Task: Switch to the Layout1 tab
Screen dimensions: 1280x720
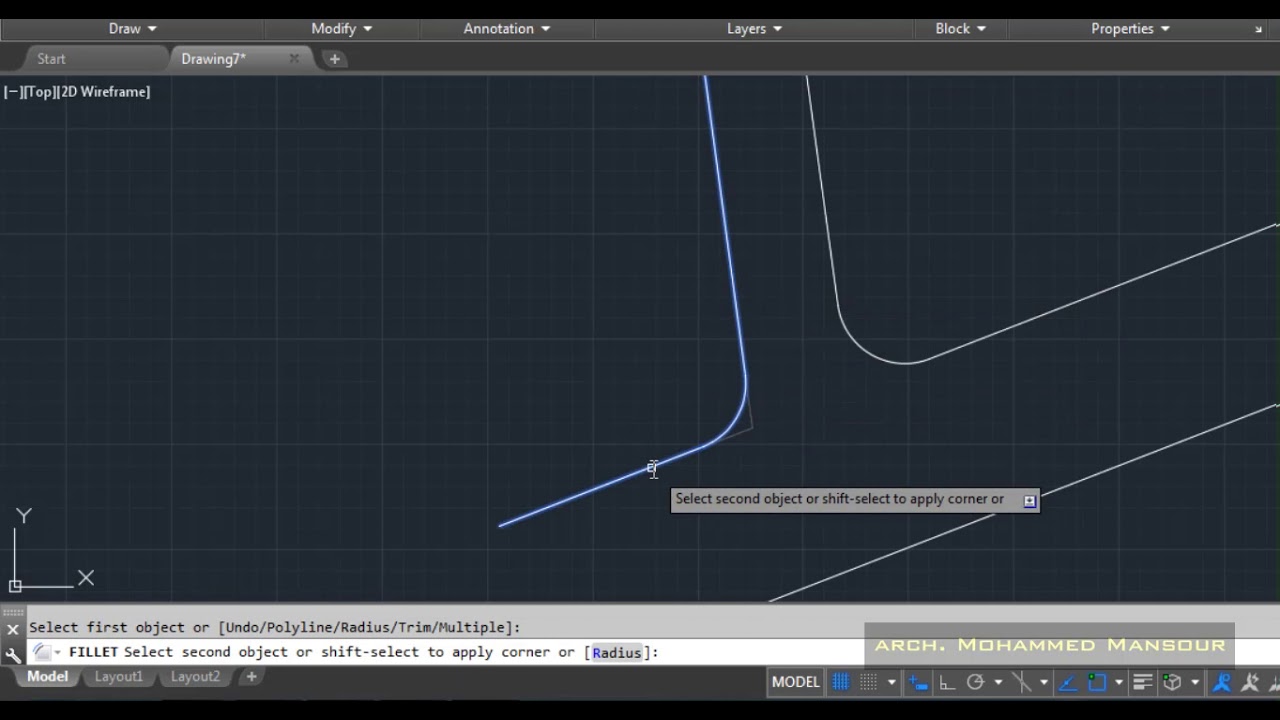Action: coord(118,677)
